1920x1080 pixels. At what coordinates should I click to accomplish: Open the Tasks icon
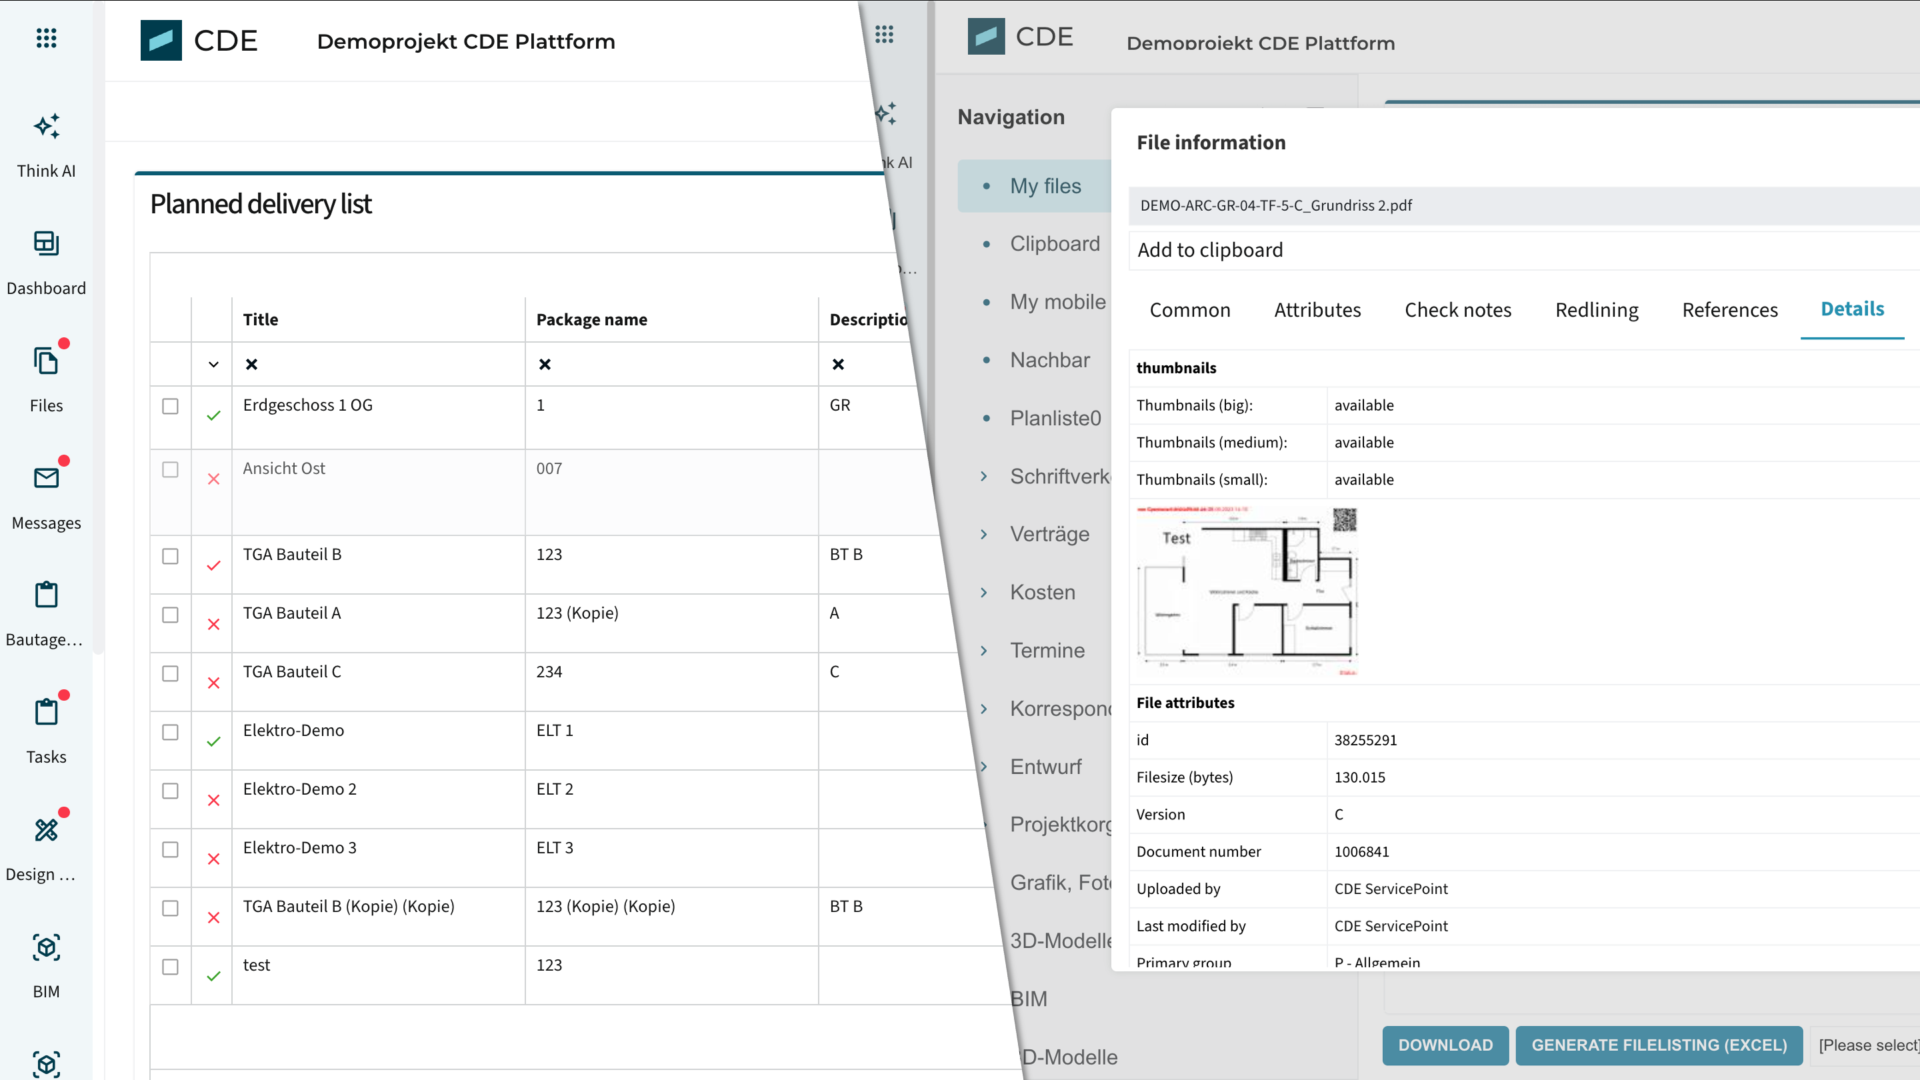point(46,712)
